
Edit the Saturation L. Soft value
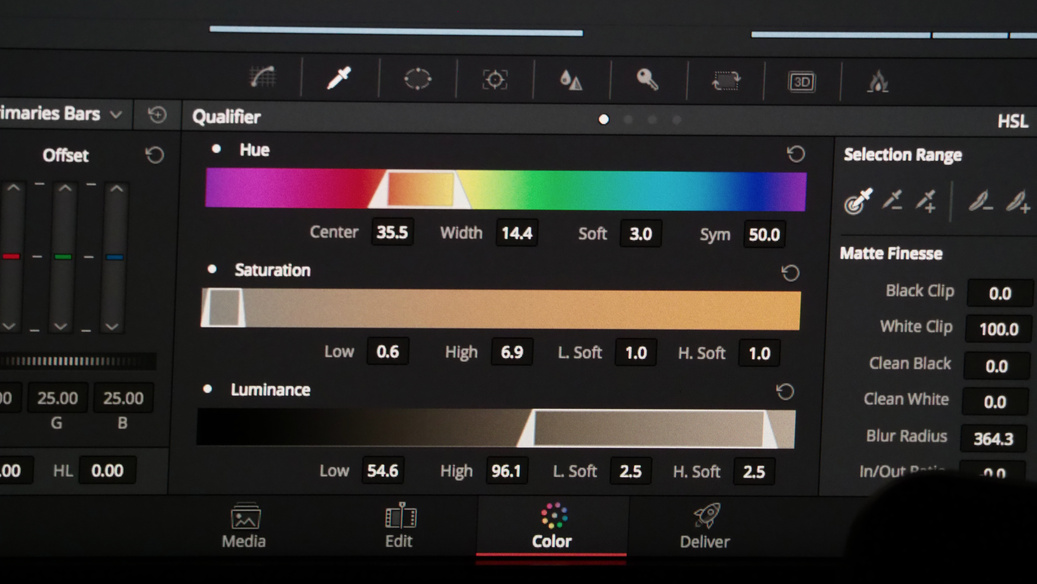pos(636,353)
